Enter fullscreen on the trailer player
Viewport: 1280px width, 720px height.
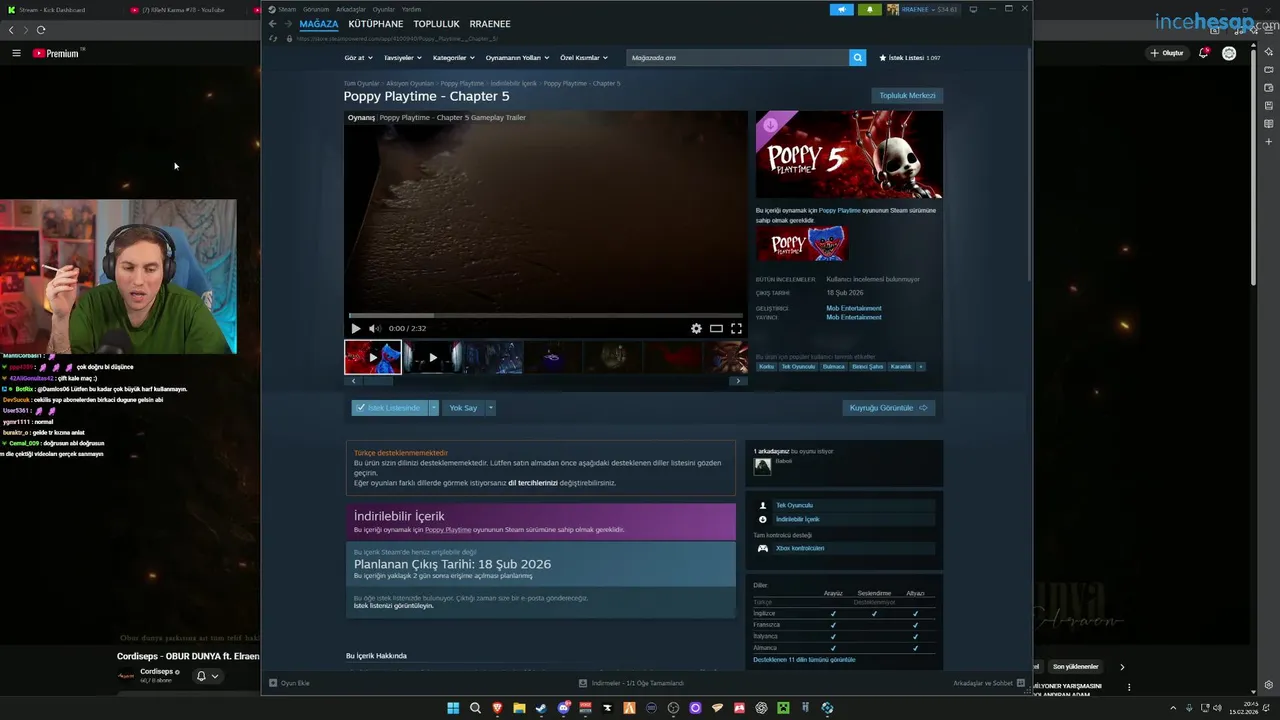[736, 328]
